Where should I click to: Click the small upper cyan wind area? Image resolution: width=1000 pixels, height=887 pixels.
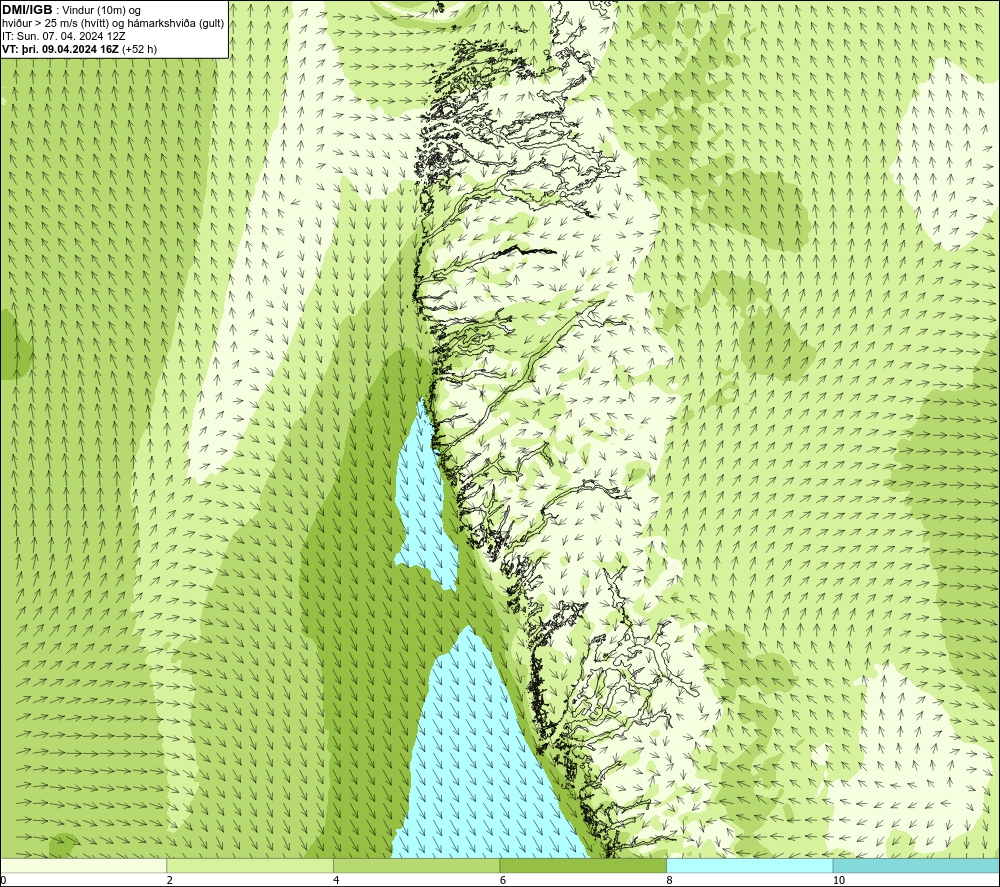point(426,504)
